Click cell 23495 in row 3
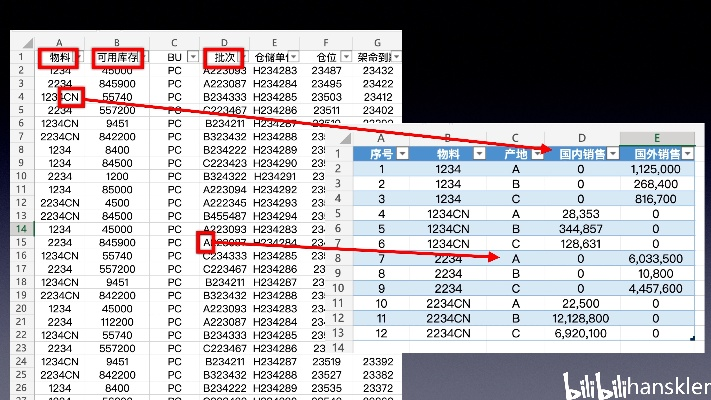 click(326, 83)
